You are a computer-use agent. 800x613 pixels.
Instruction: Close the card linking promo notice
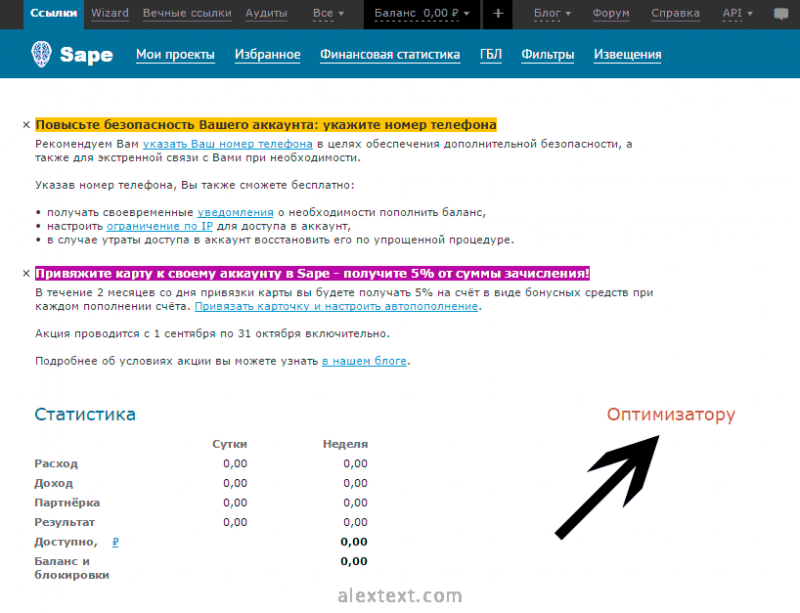[x=27, y=274]
